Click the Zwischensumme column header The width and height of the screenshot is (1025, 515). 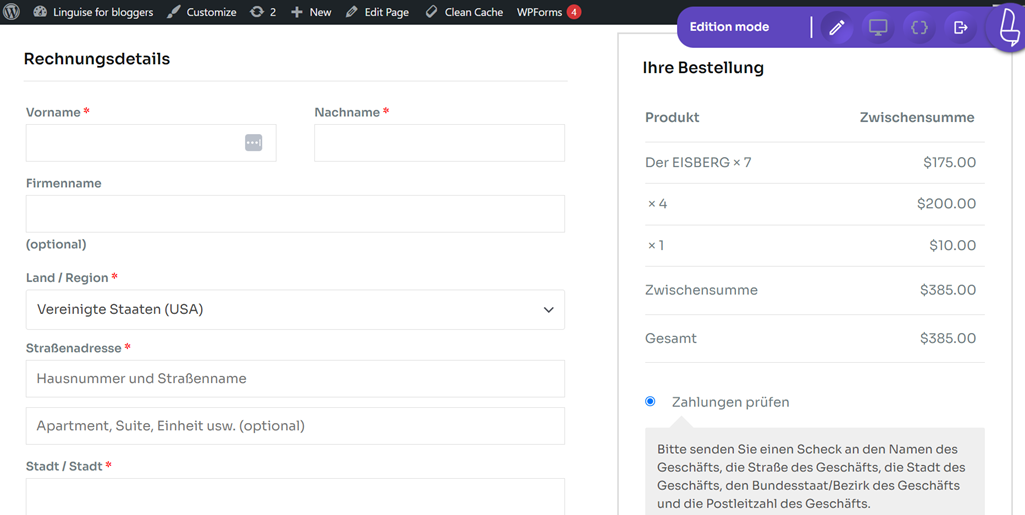(916, 118)
